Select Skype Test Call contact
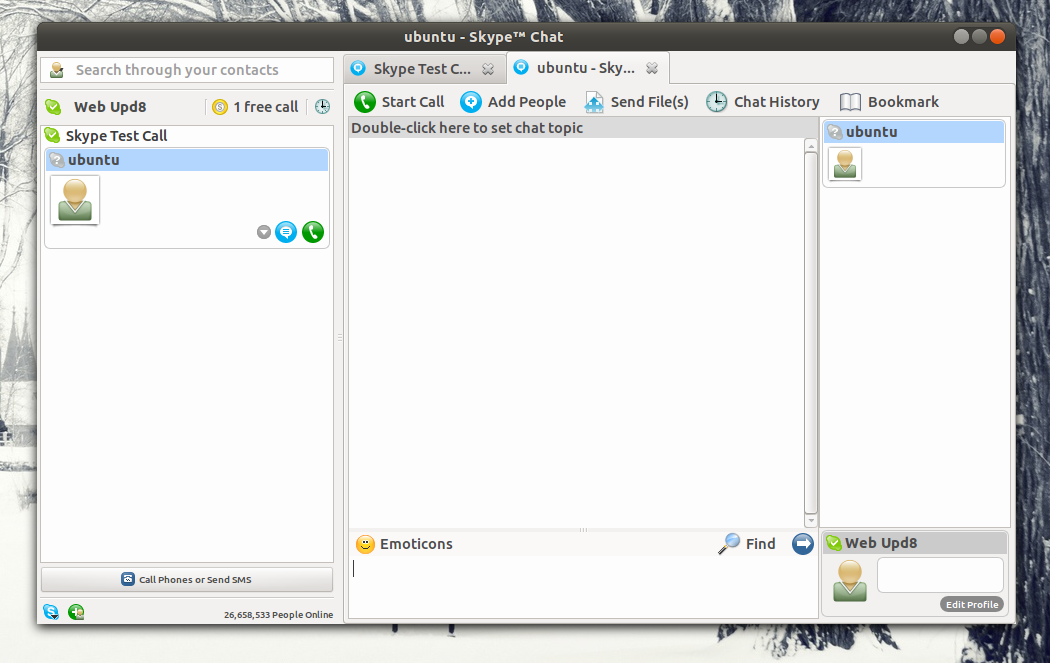This screenshot has height=663, width=1050. [187, 136]
